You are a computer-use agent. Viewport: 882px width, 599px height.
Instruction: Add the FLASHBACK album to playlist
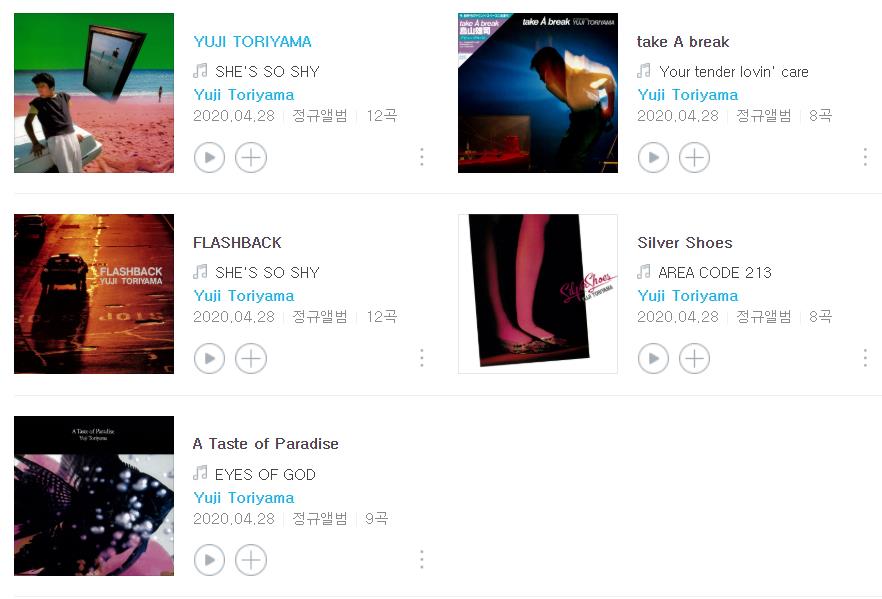[x=251, y=358]
